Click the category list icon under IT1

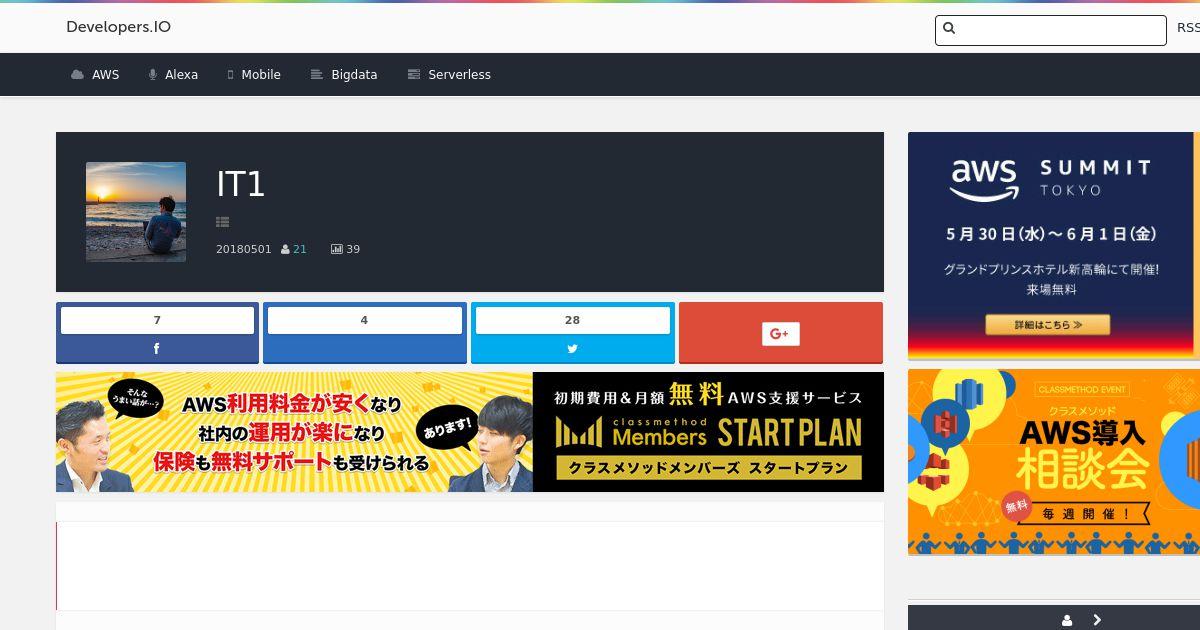[x=222, y=222]
